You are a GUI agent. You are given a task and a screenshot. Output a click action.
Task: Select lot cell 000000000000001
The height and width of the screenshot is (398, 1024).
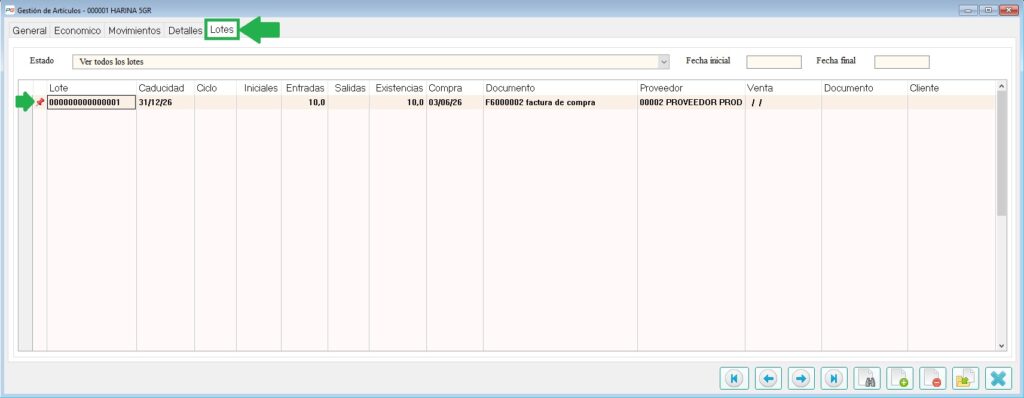tap(91, 103)
